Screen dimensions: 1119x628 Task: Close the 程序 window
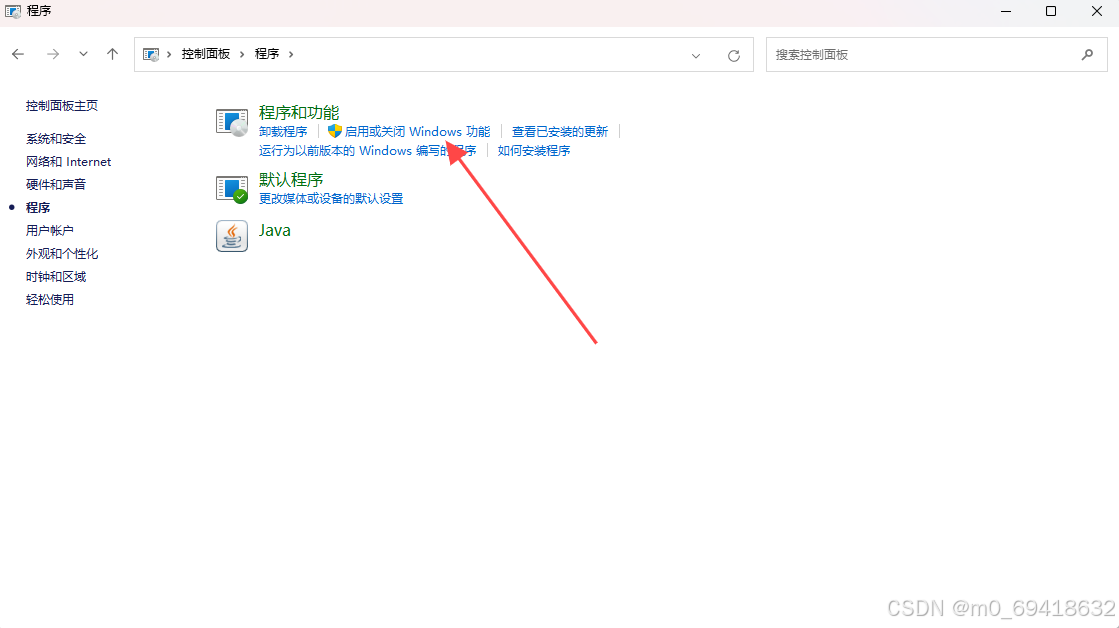[x=1097, y=11]
